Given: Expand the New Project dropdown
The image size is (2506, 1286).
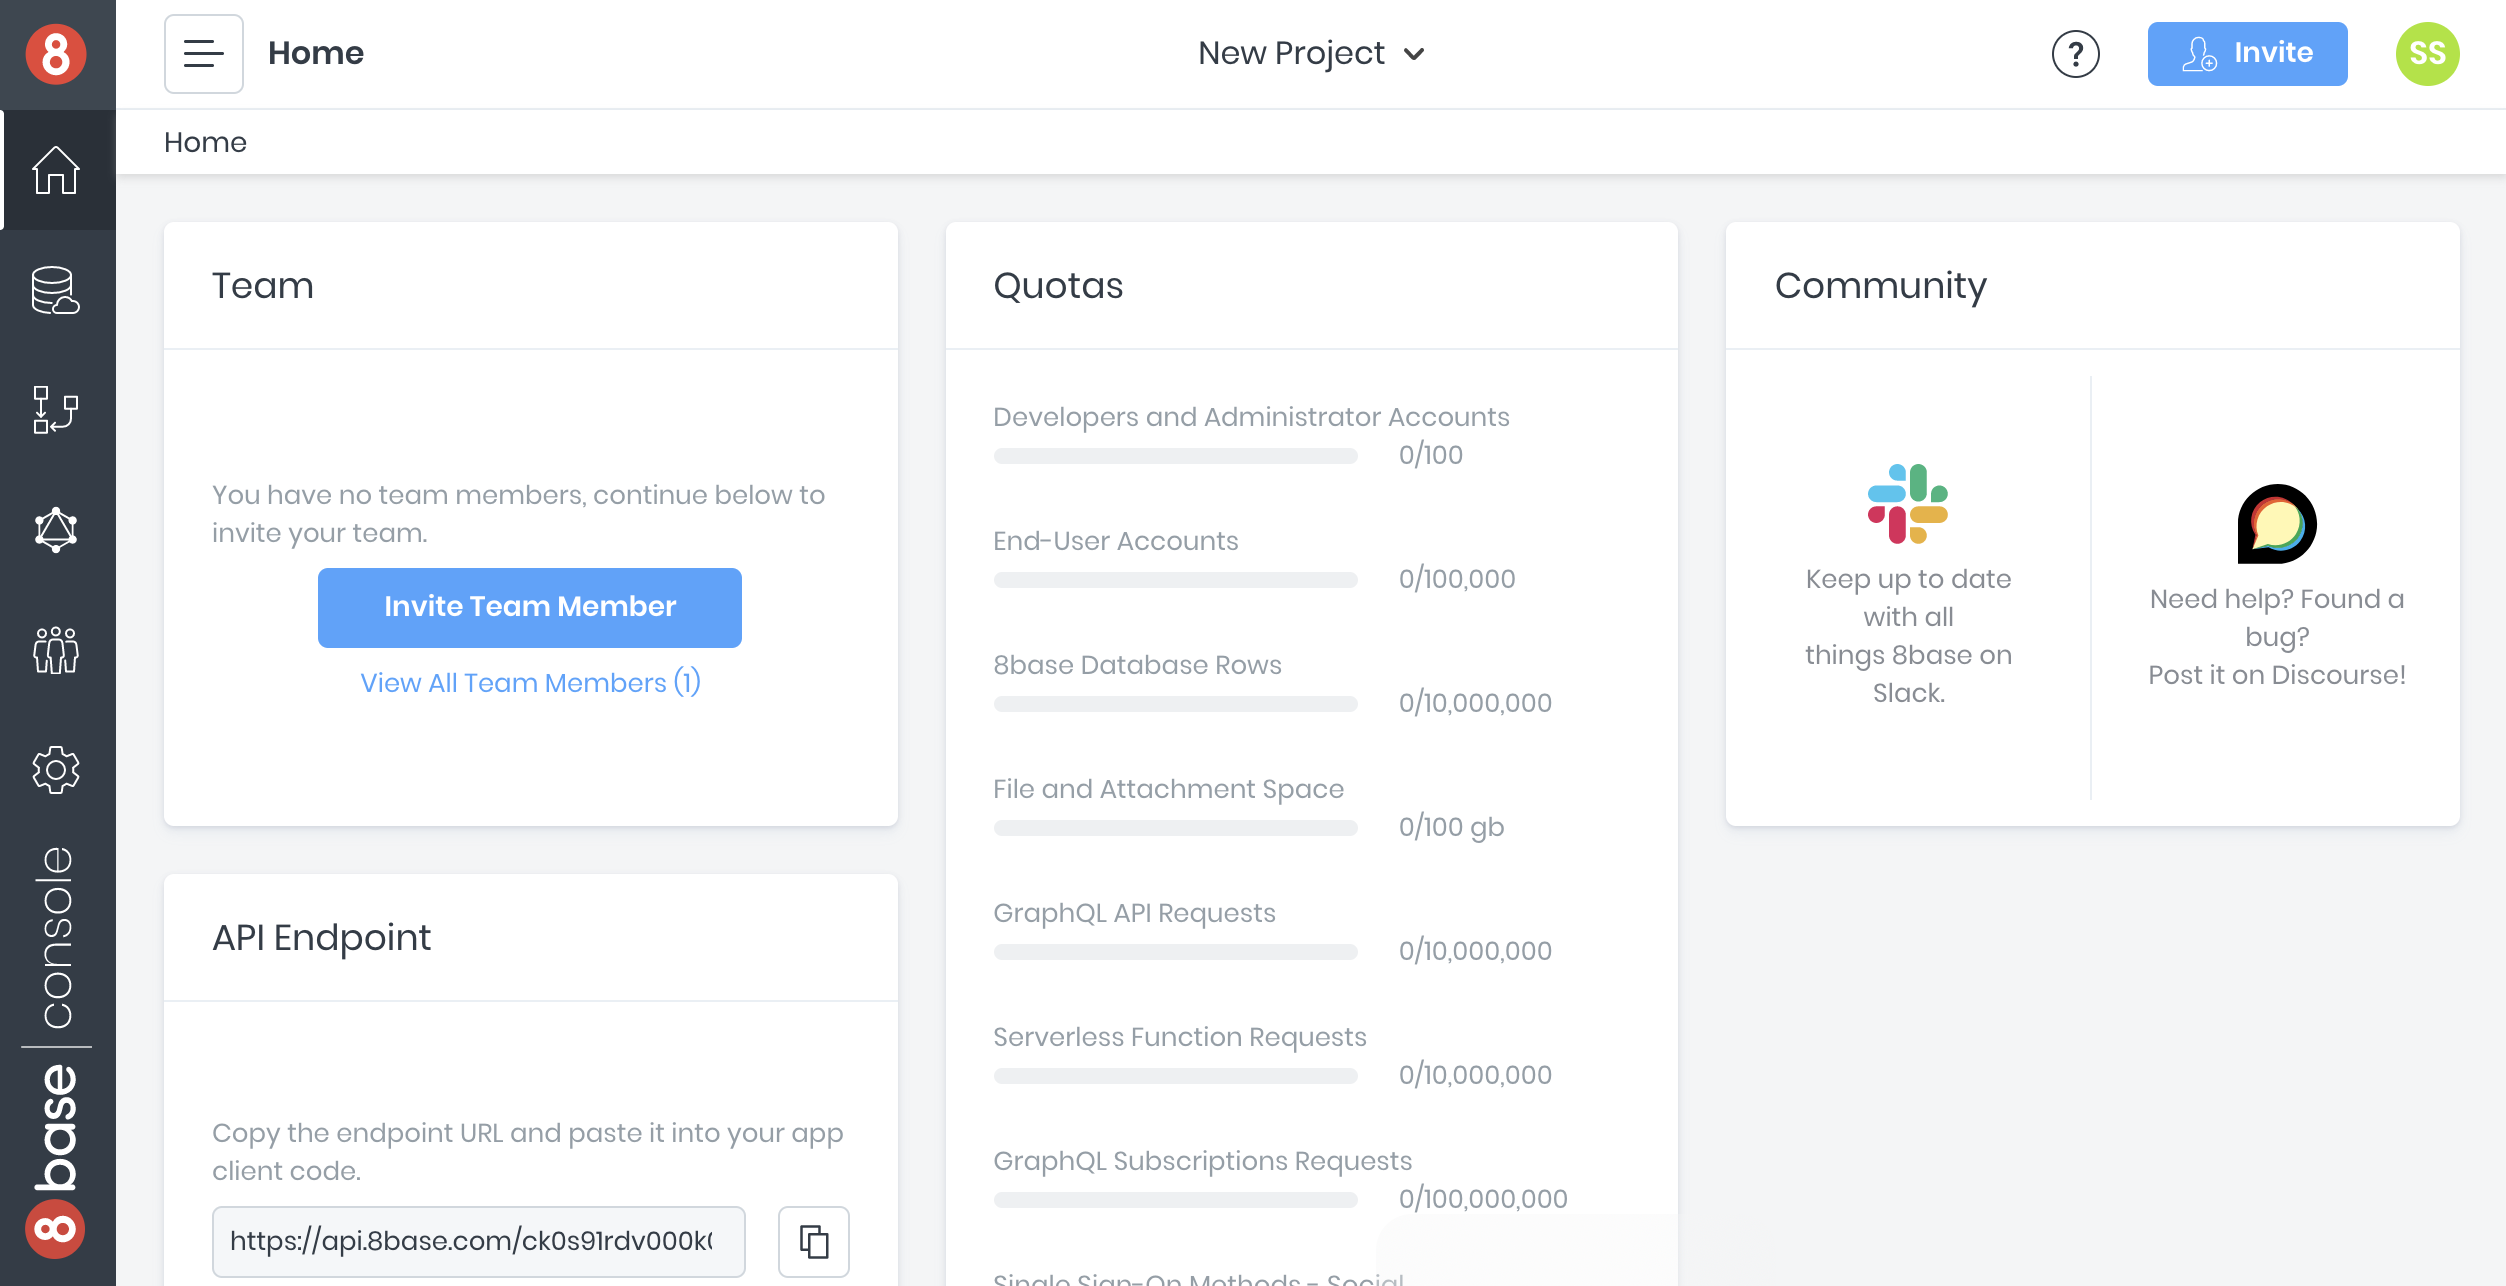Looking at the screenshot, I should coord(1311,54).
